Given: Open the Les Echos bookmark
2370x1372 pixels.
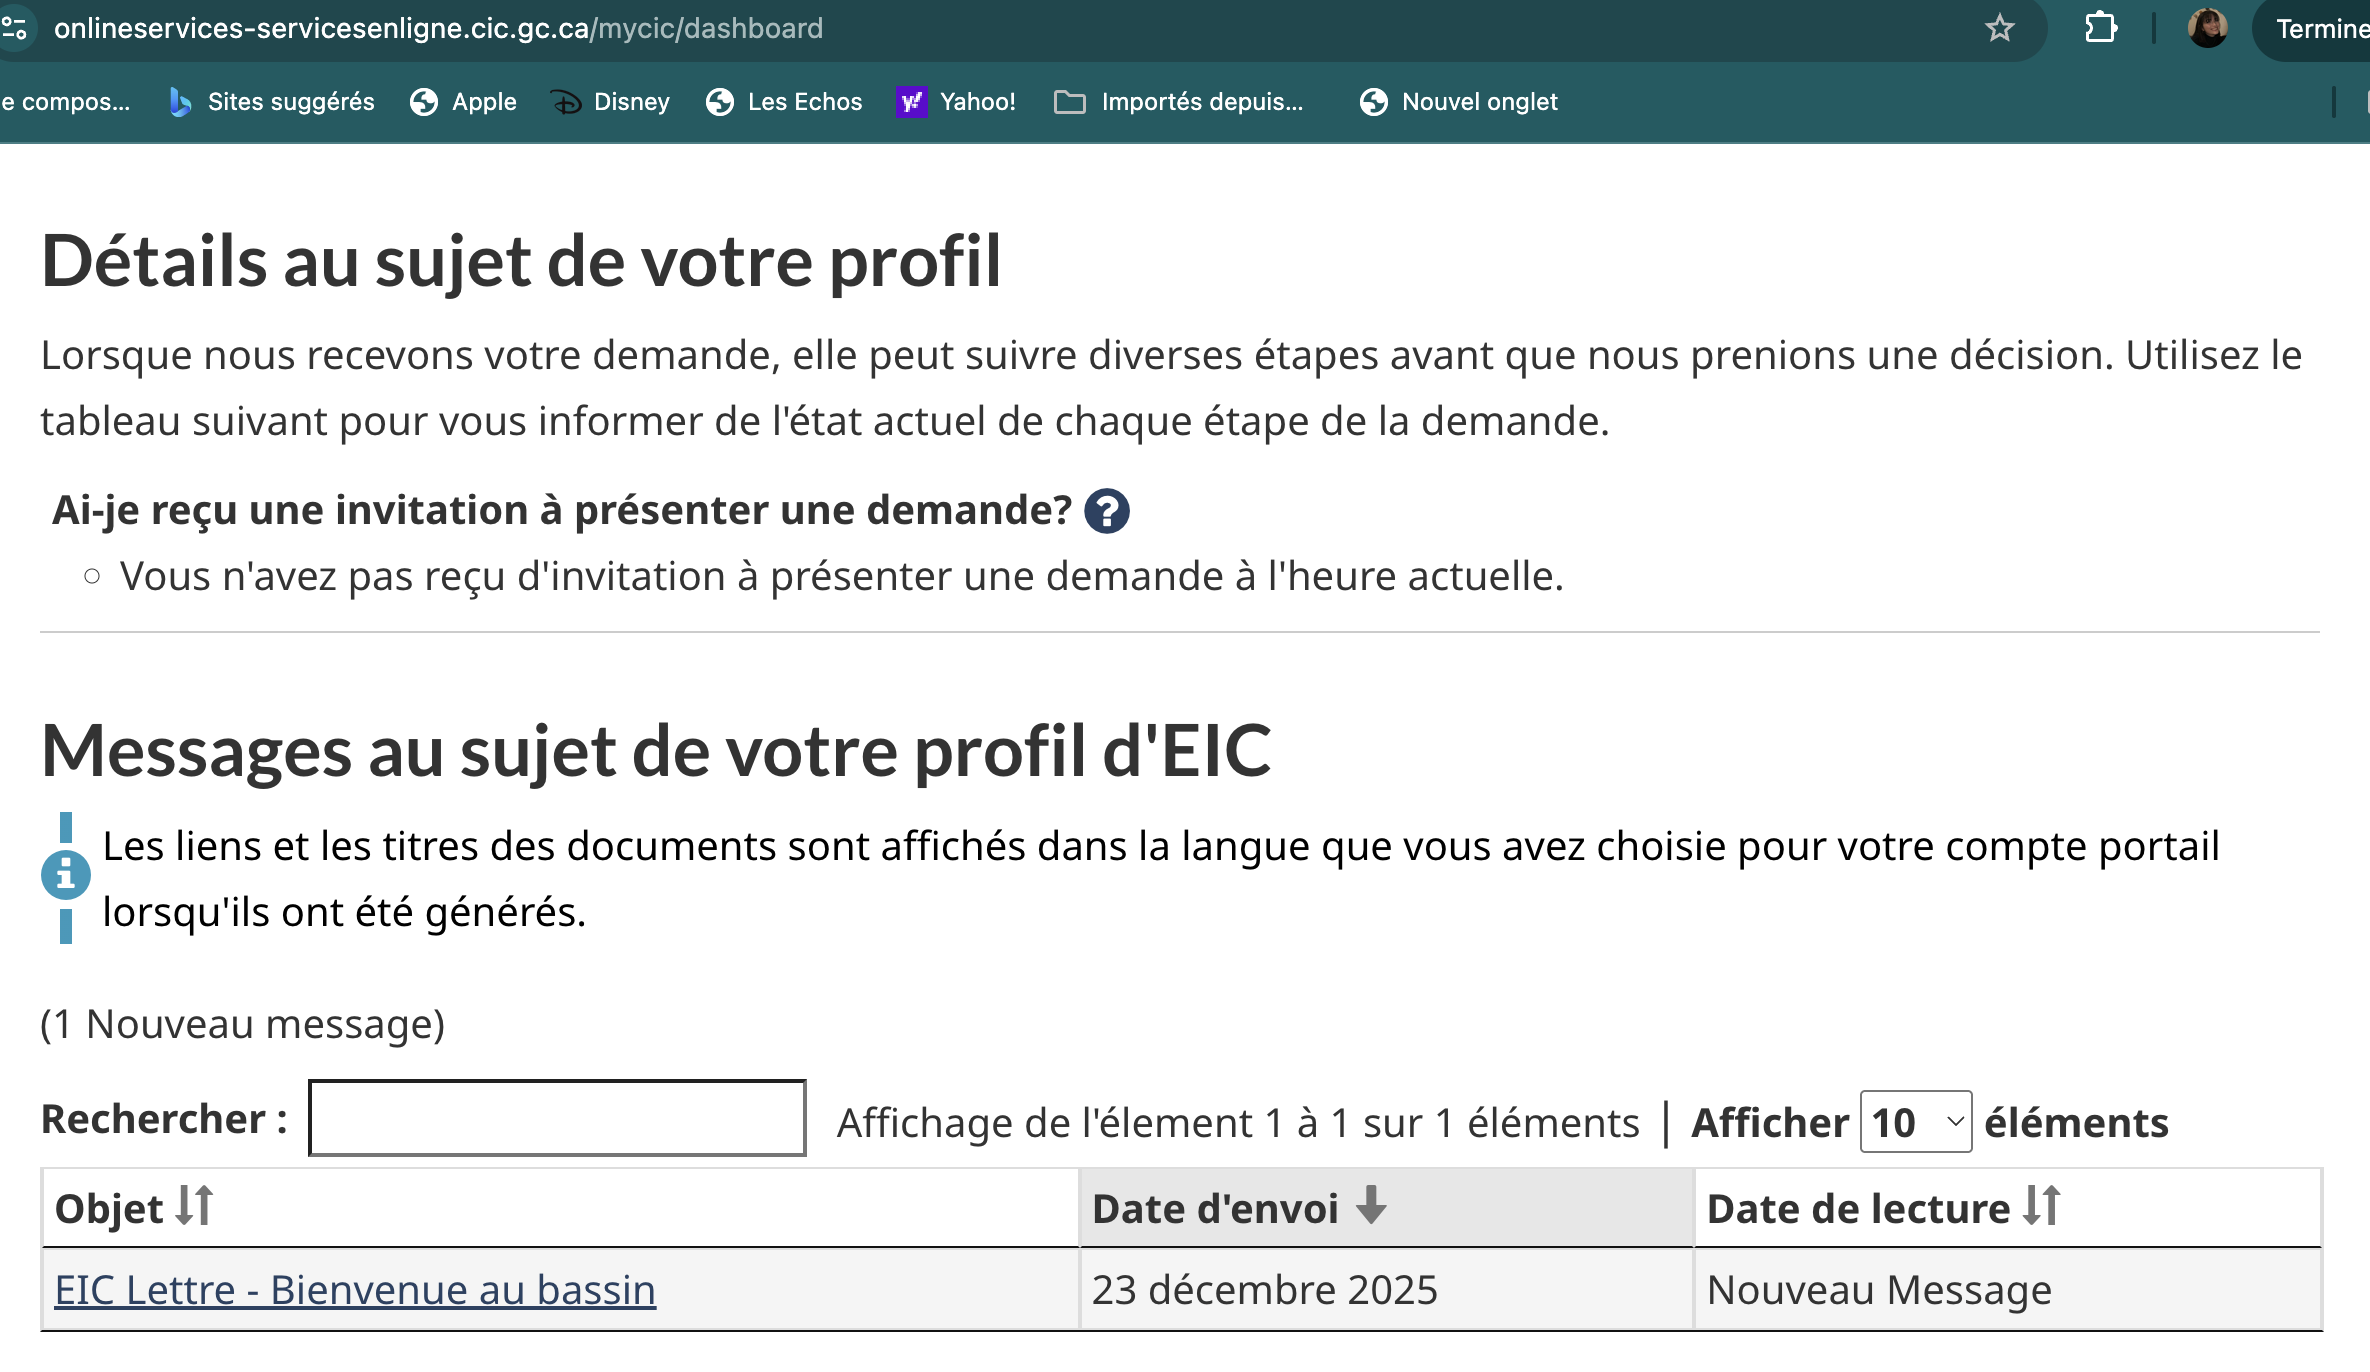Looking at the screenshot, I should coord(784,102).
